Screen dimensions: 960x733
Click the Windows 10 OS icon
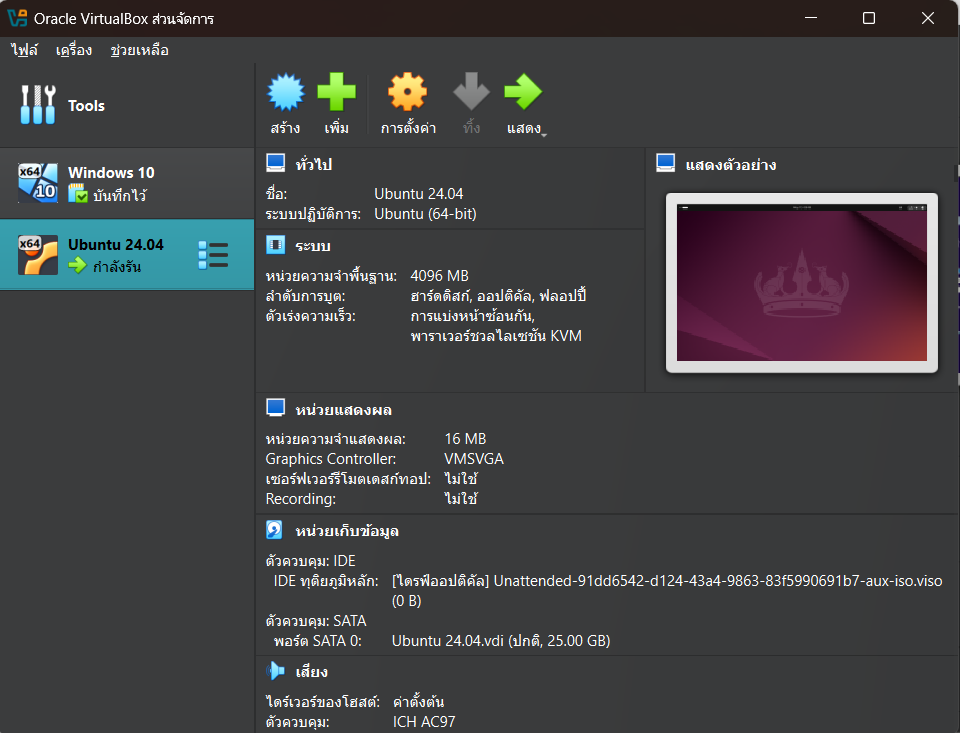(x=38, y=182)
